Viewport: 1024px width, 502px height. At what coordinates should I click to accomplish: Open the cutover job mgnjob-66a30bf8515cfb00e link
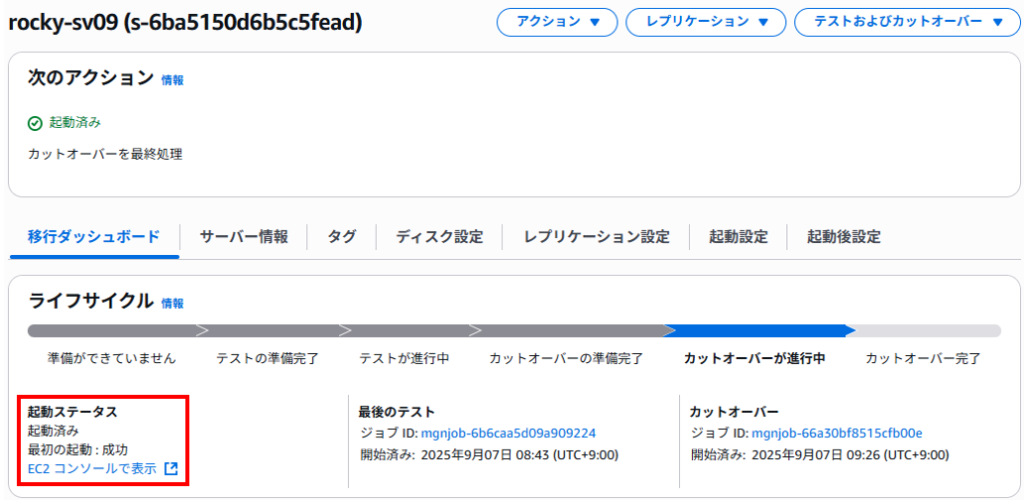(837, 433)
